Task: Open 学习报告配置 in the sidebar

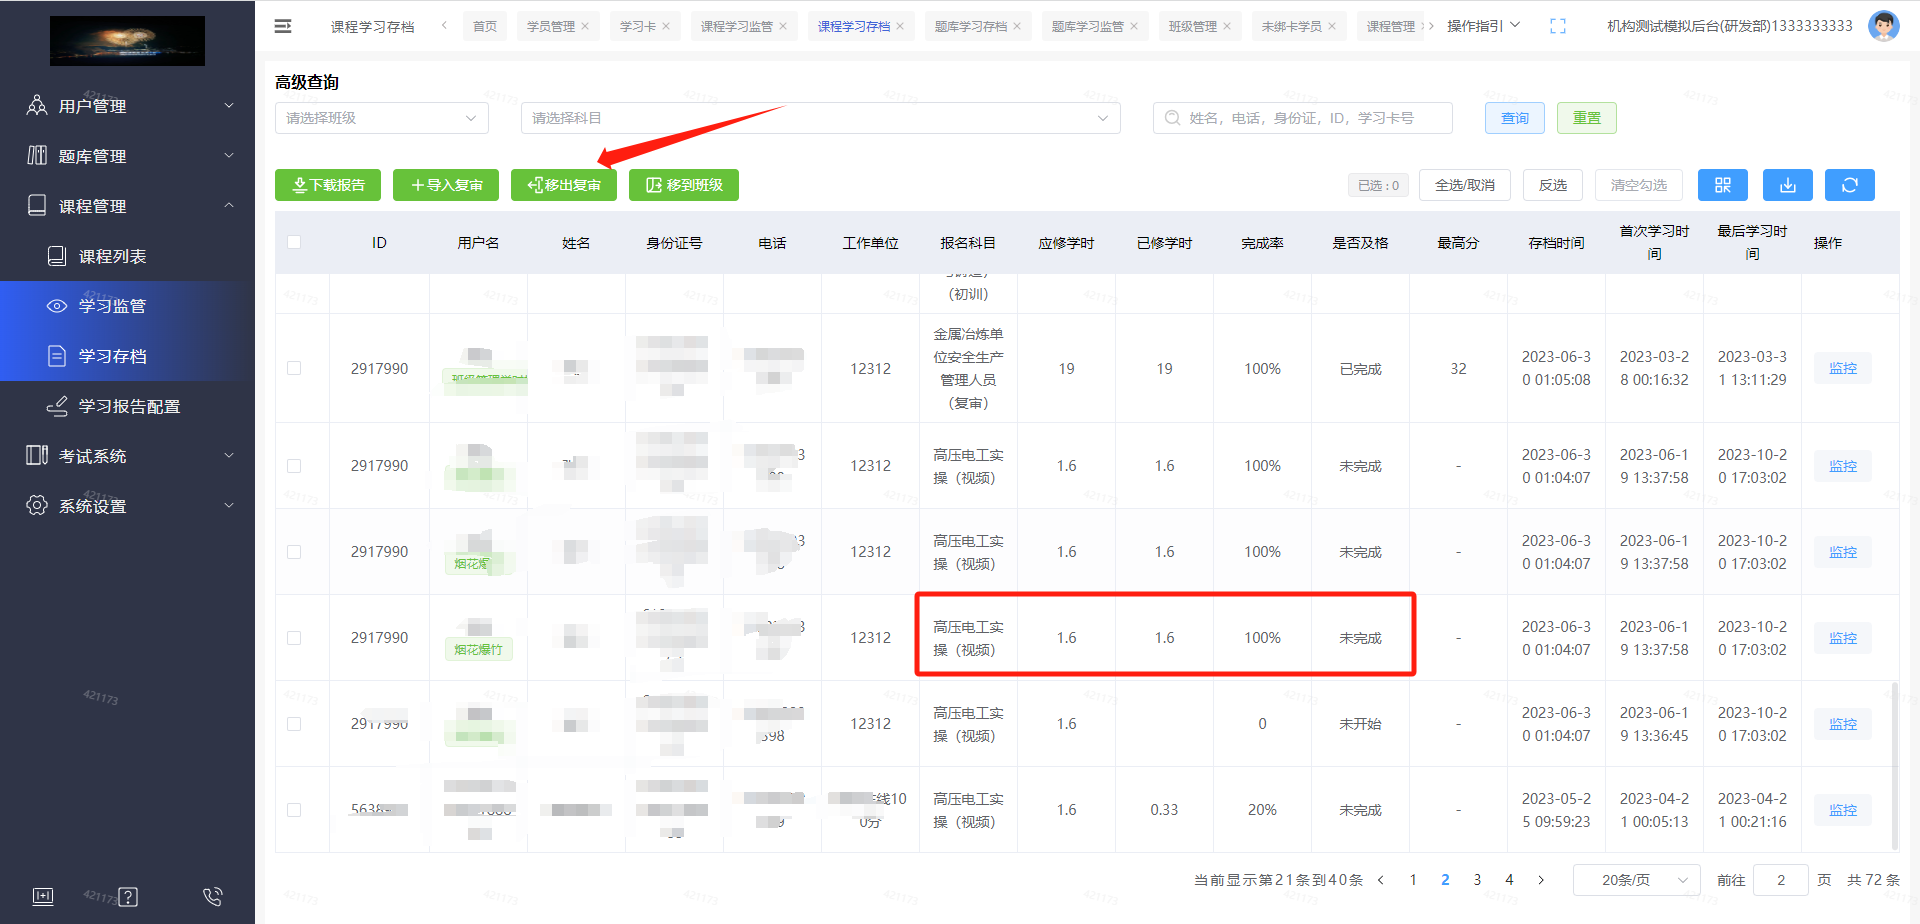Action: pos(128,406)
